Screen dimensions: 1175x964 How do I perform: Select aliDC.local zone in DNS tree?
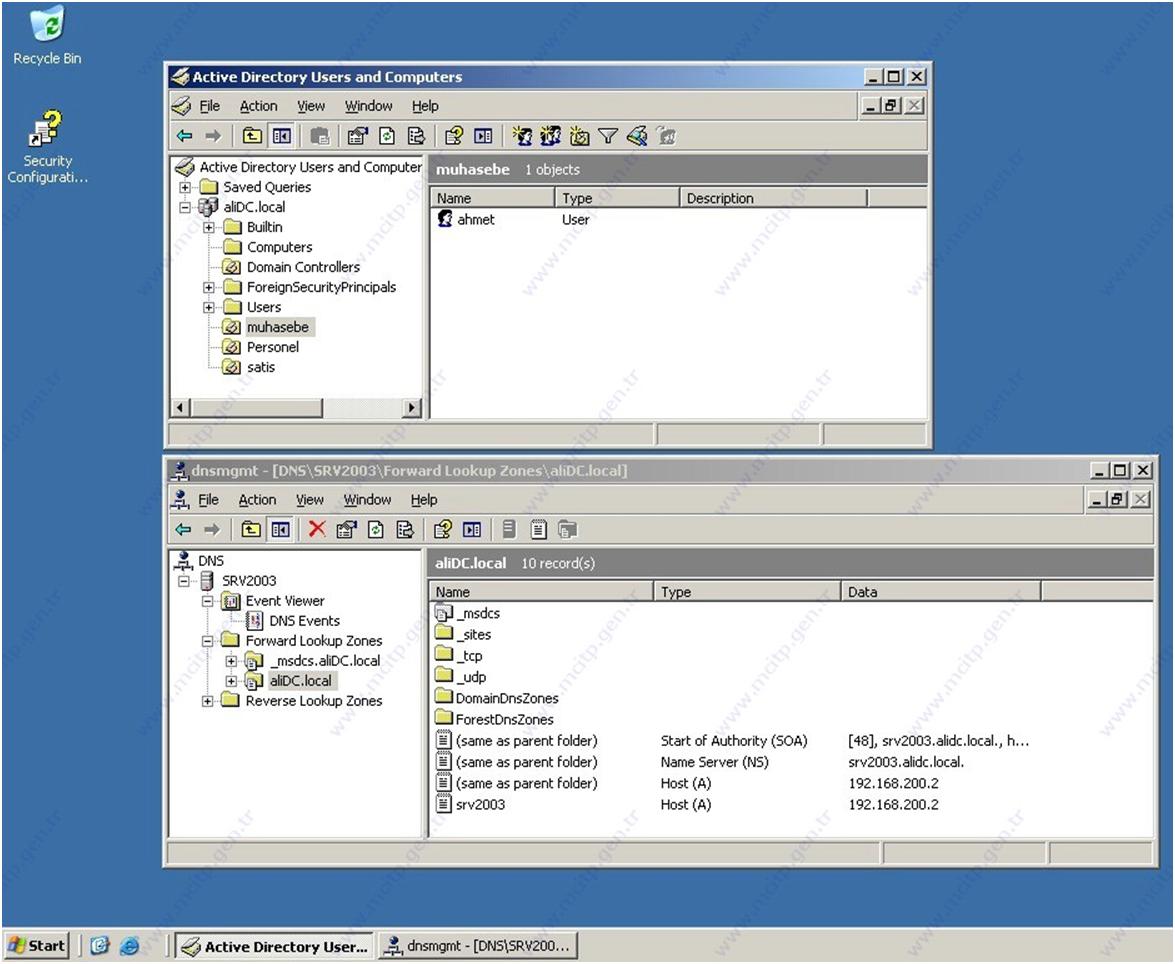300,681
